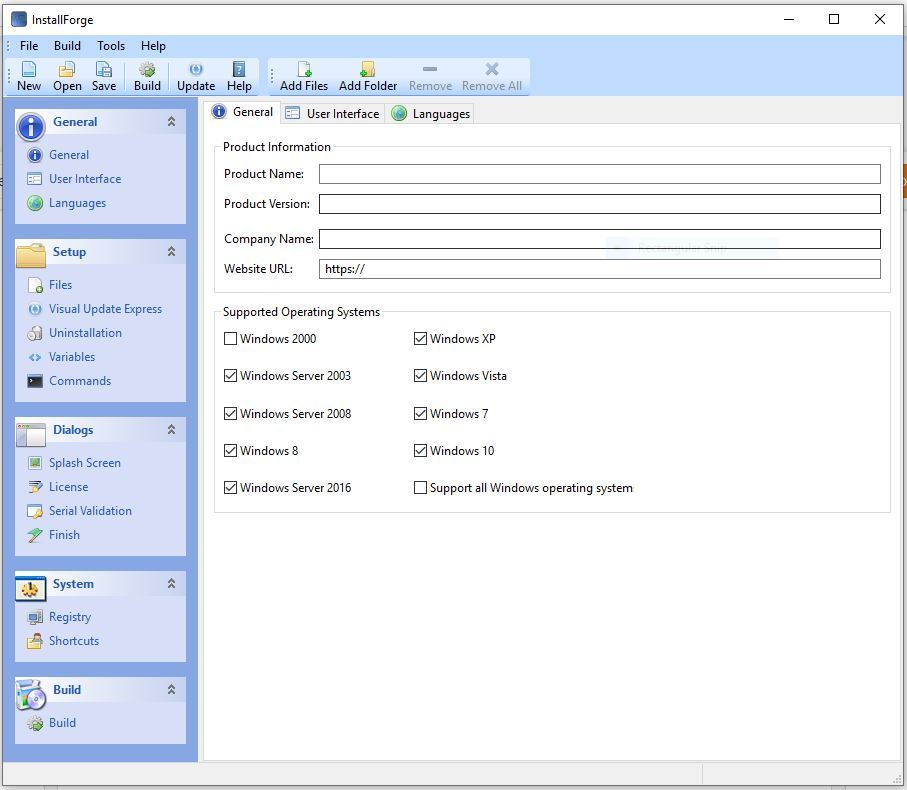Click the Help book toolbar icon
This screenshot has width=907, height=790.
239,69
